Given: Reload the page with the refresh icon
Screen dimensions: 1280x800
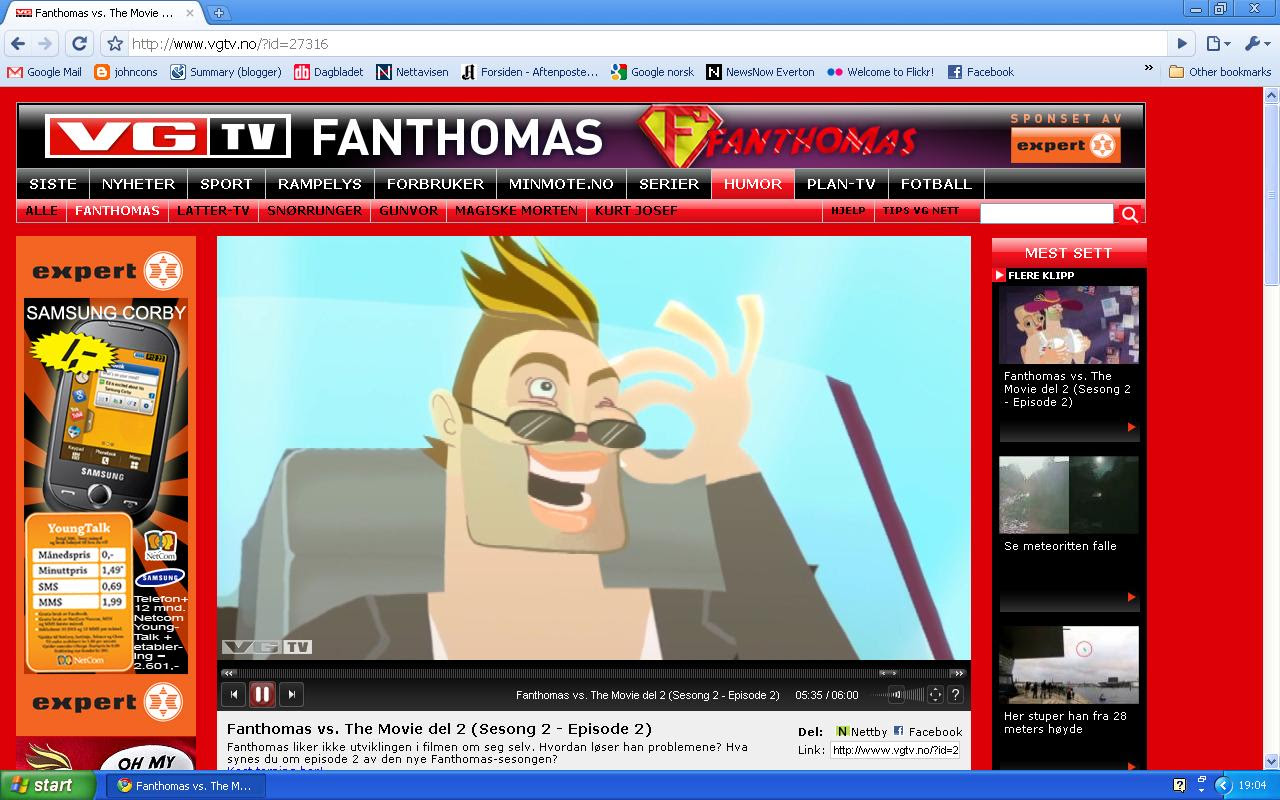Looking at the screenshot, I should (x=80, y=44).
